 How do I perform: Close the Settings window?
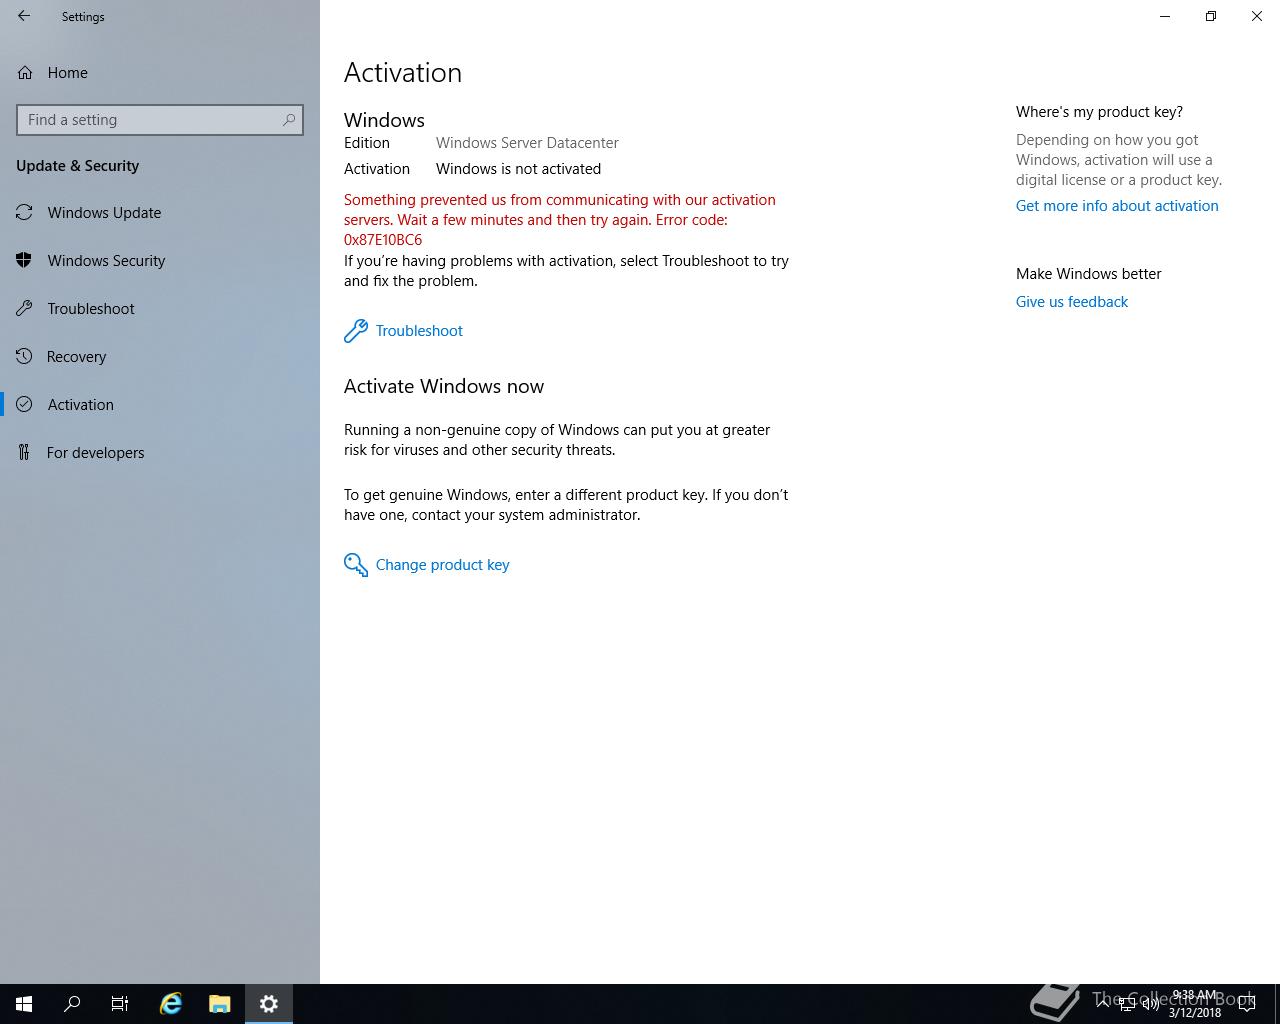tap(1257, 16)
